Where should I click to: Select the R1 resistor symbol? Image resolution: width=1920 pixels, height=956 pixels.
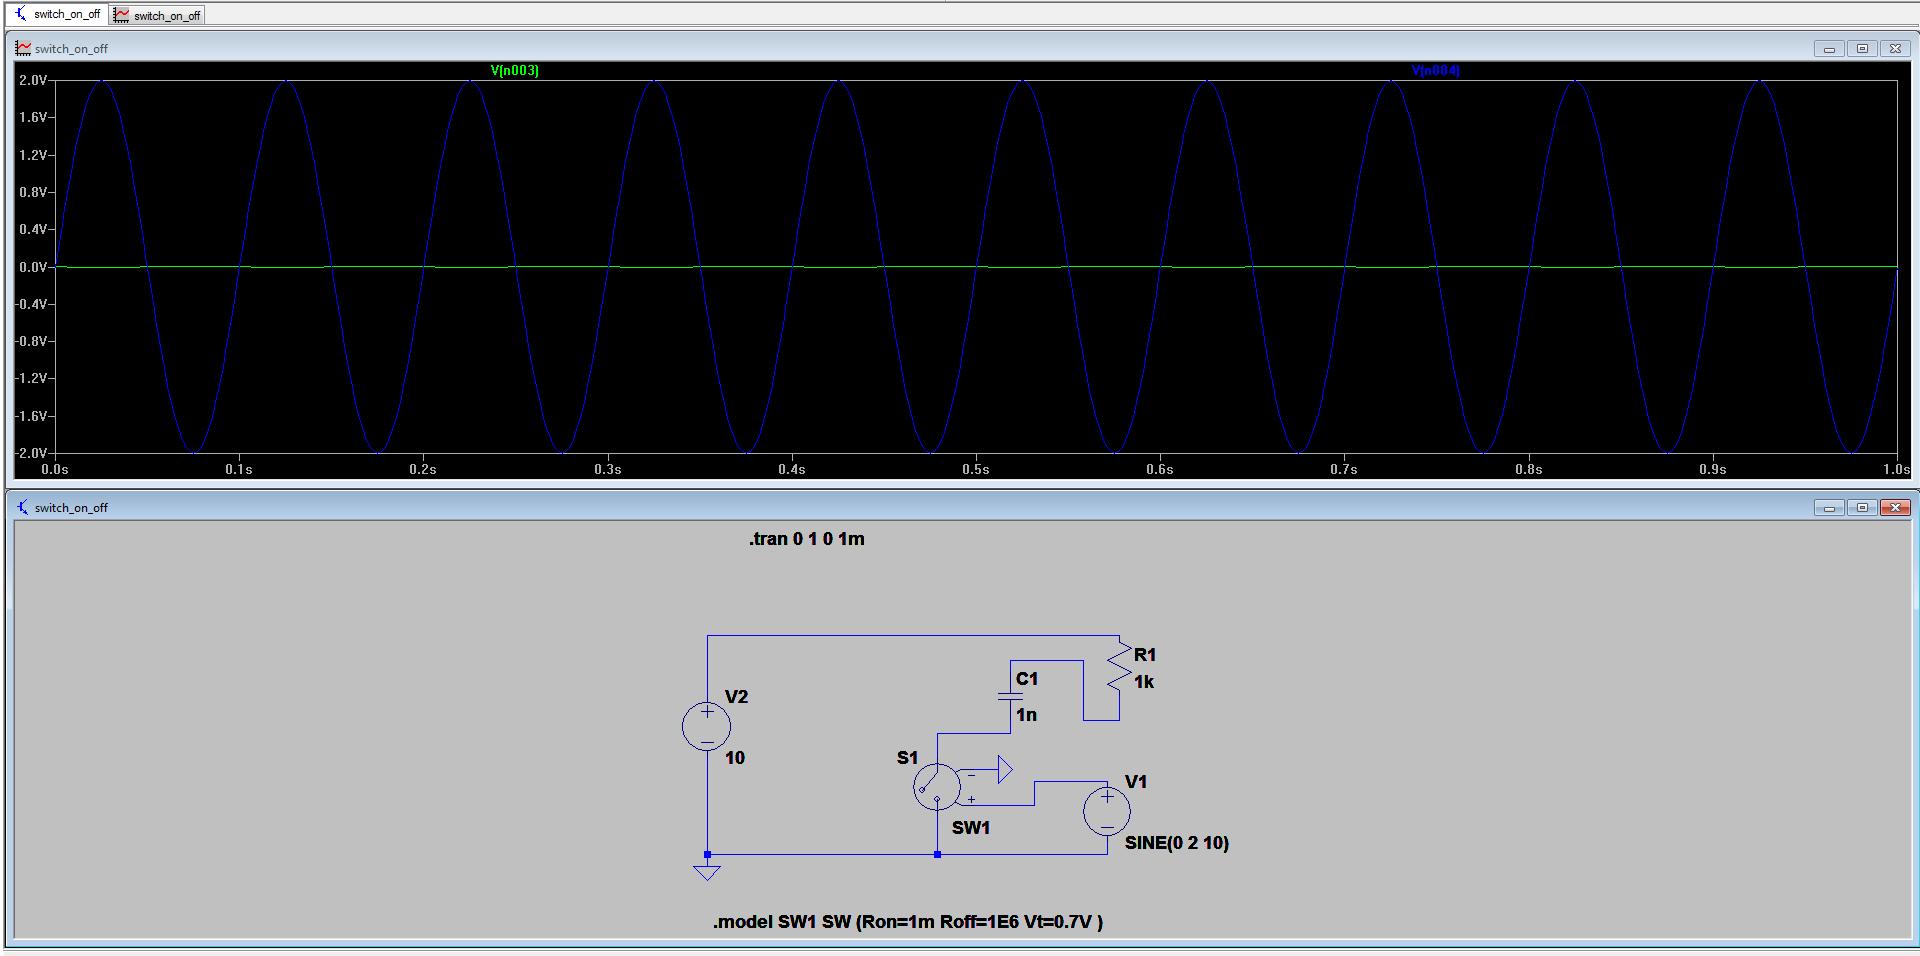[1119, 668]
